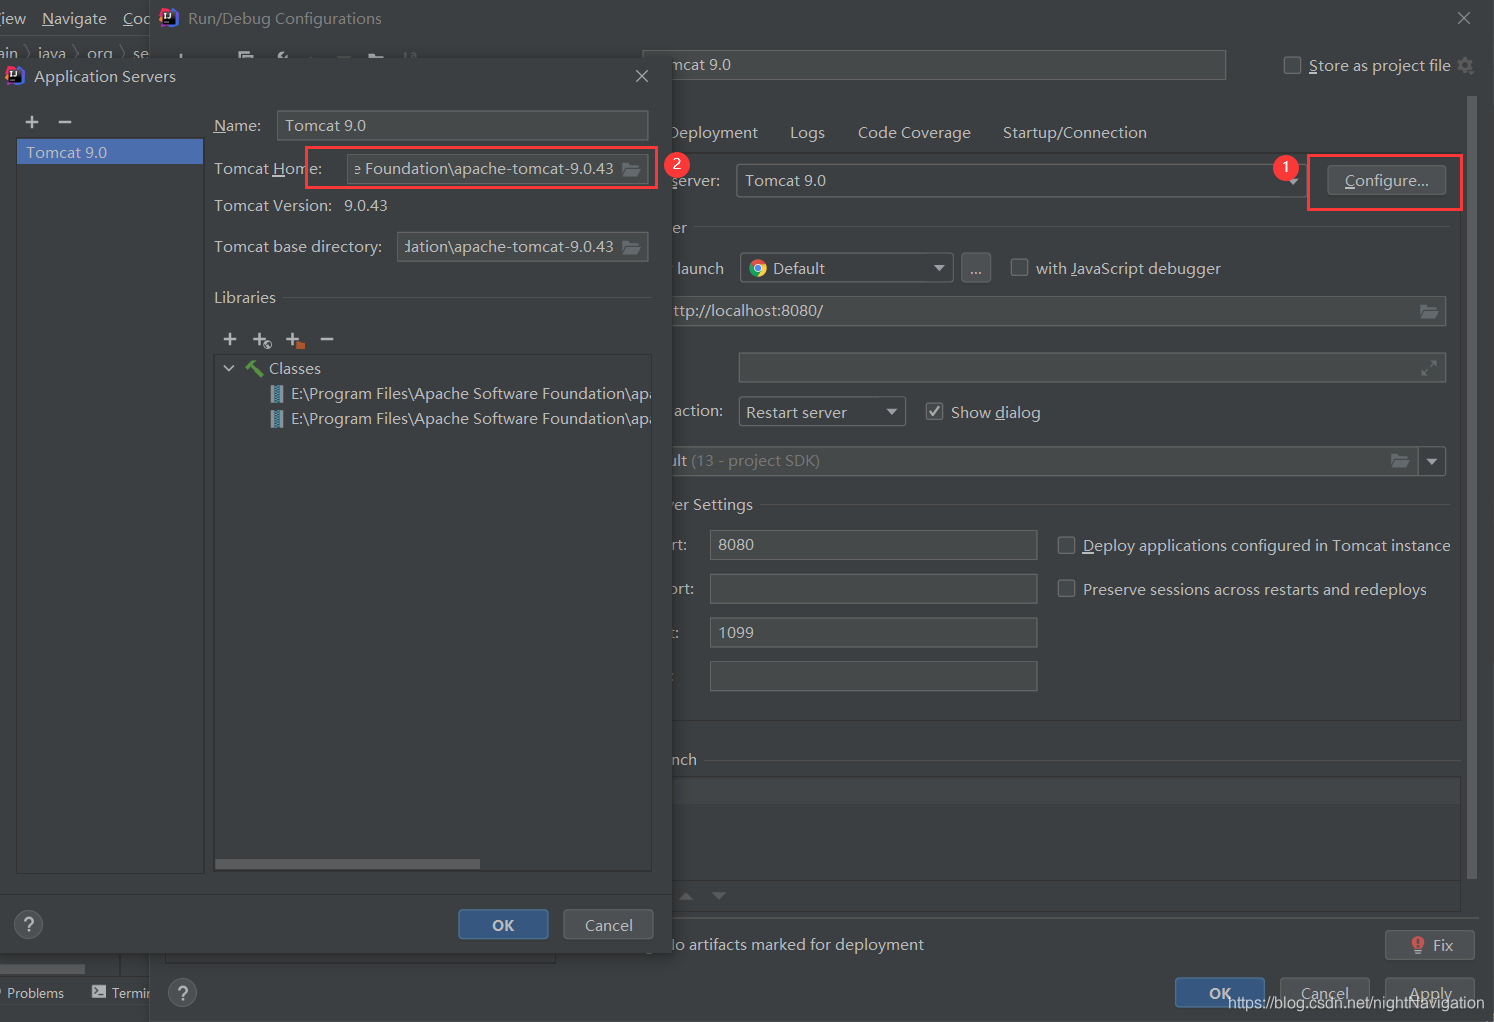Screen dimensions: 1494x1022
Task: Collapse the Classes tree node
Action: coord(229,369)
